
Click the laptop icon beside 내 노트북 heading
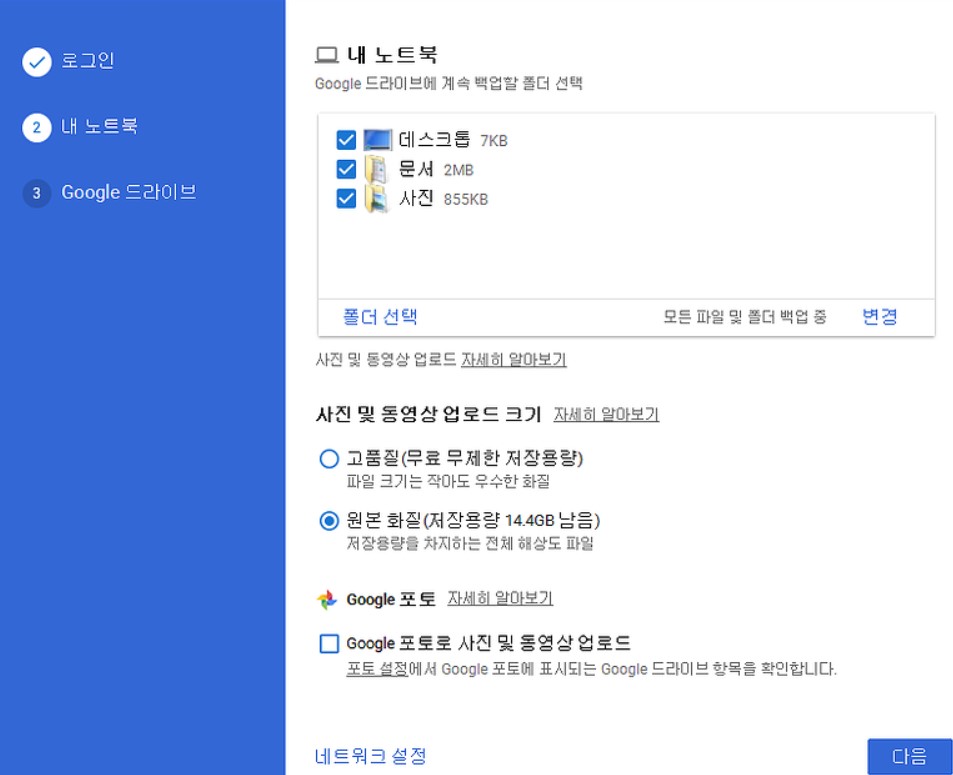pos(326,55)
